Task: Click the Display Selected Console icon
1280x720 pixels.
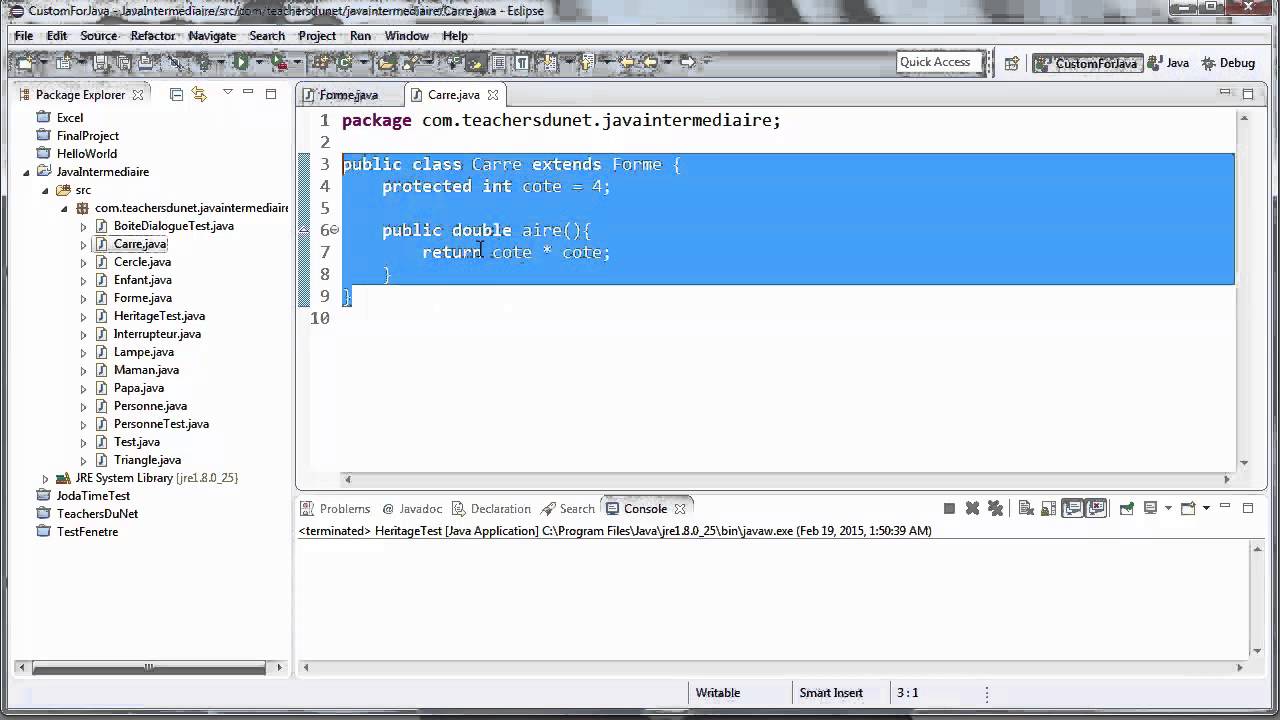Action: 1150,508
